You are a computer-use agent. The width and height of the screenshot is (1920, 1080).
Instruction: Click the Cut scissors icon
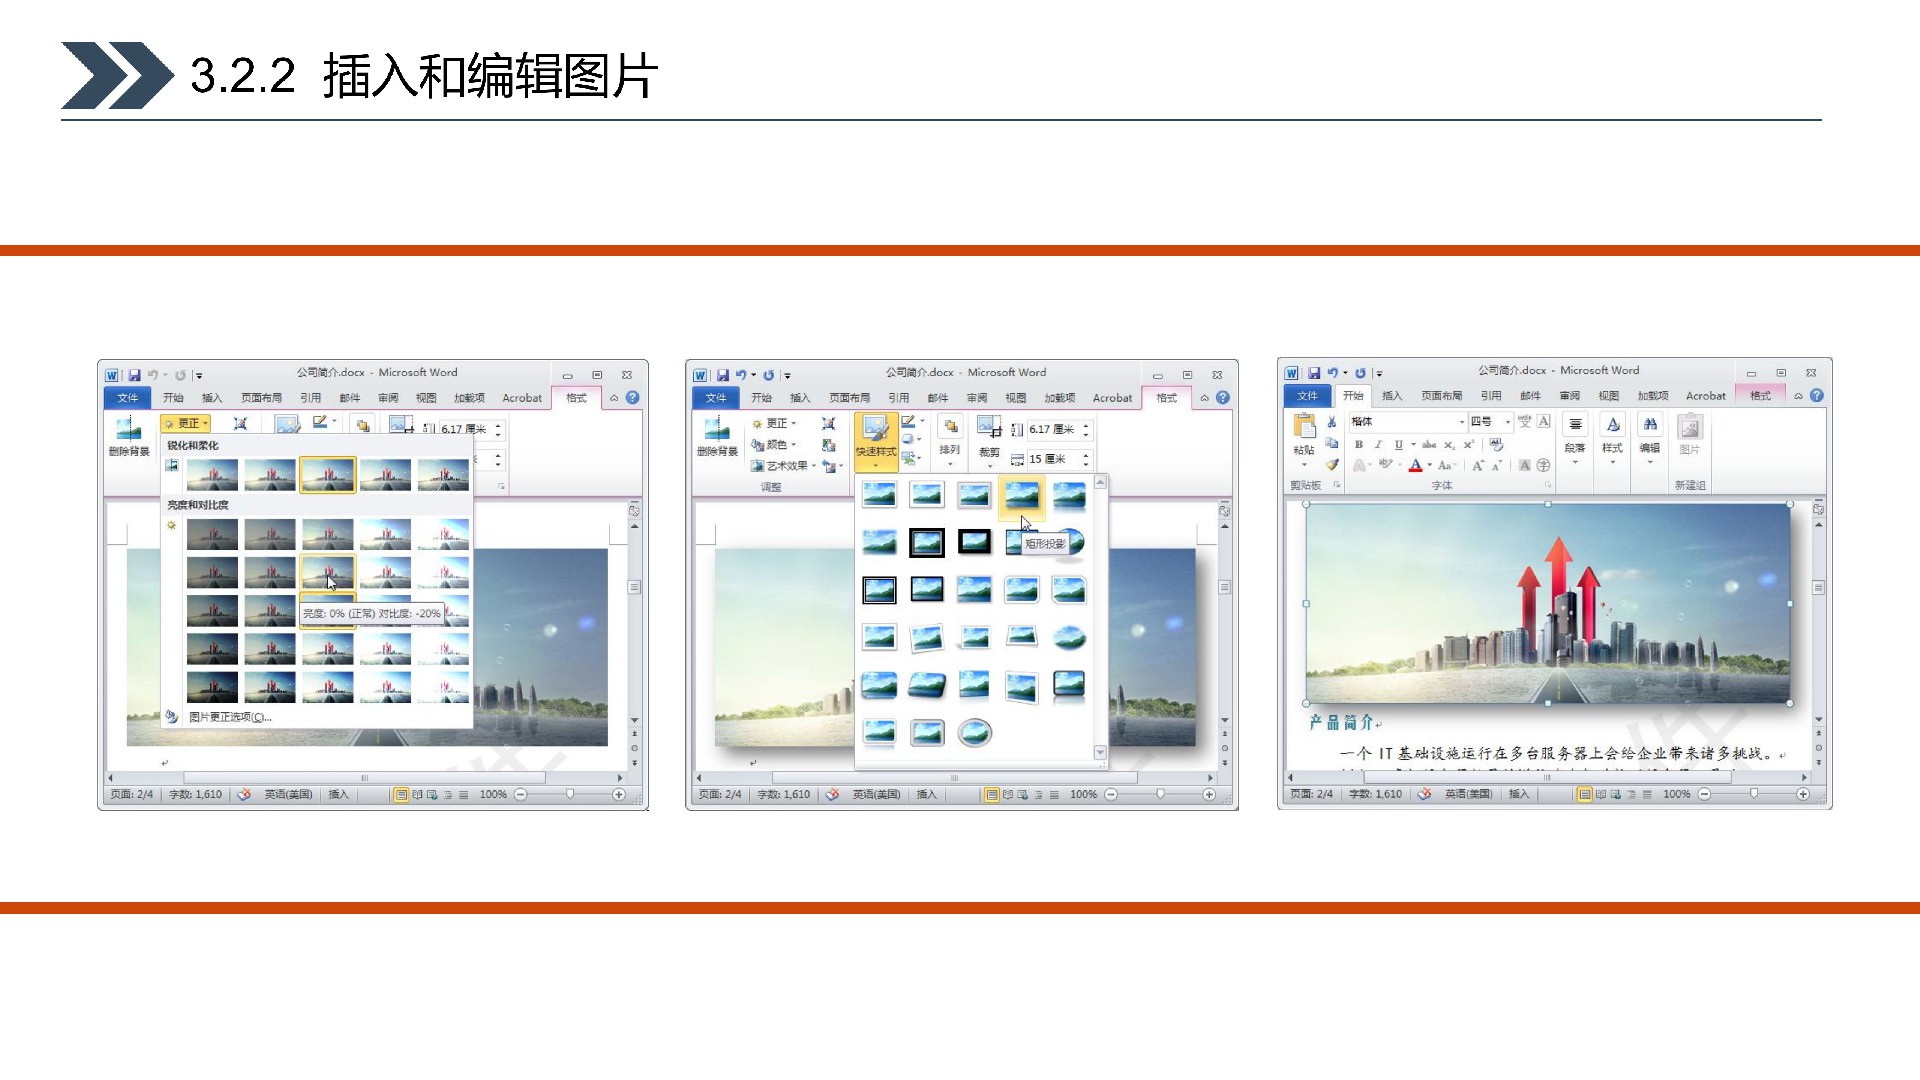tap(1332, 422)
